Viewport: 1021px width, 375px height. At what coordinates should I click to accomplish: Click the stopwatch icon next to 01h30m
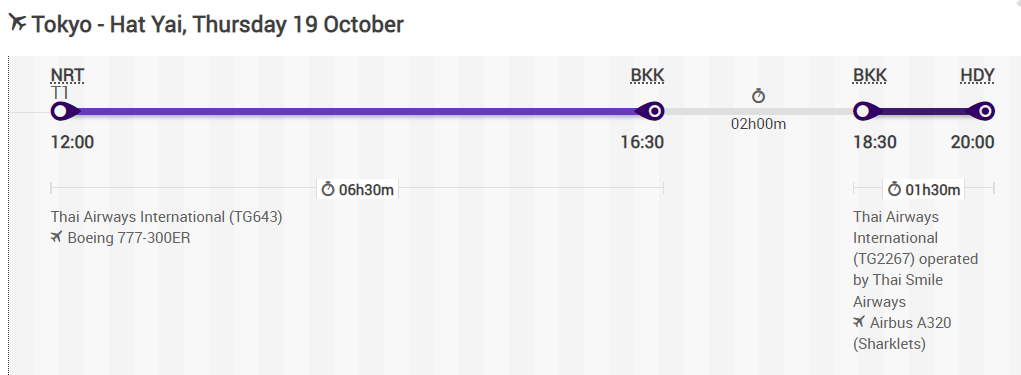click(x=895, y=189)
